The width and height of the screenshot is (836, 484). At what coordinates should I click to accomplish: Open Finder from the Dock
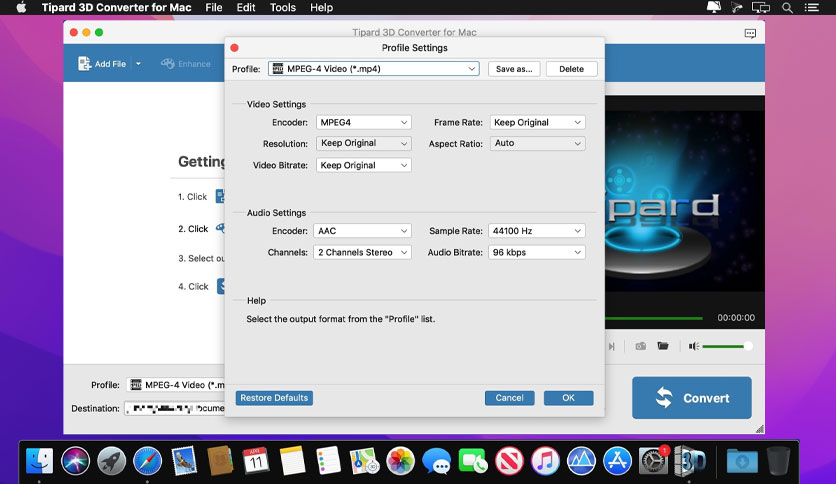tap(39, 461)
